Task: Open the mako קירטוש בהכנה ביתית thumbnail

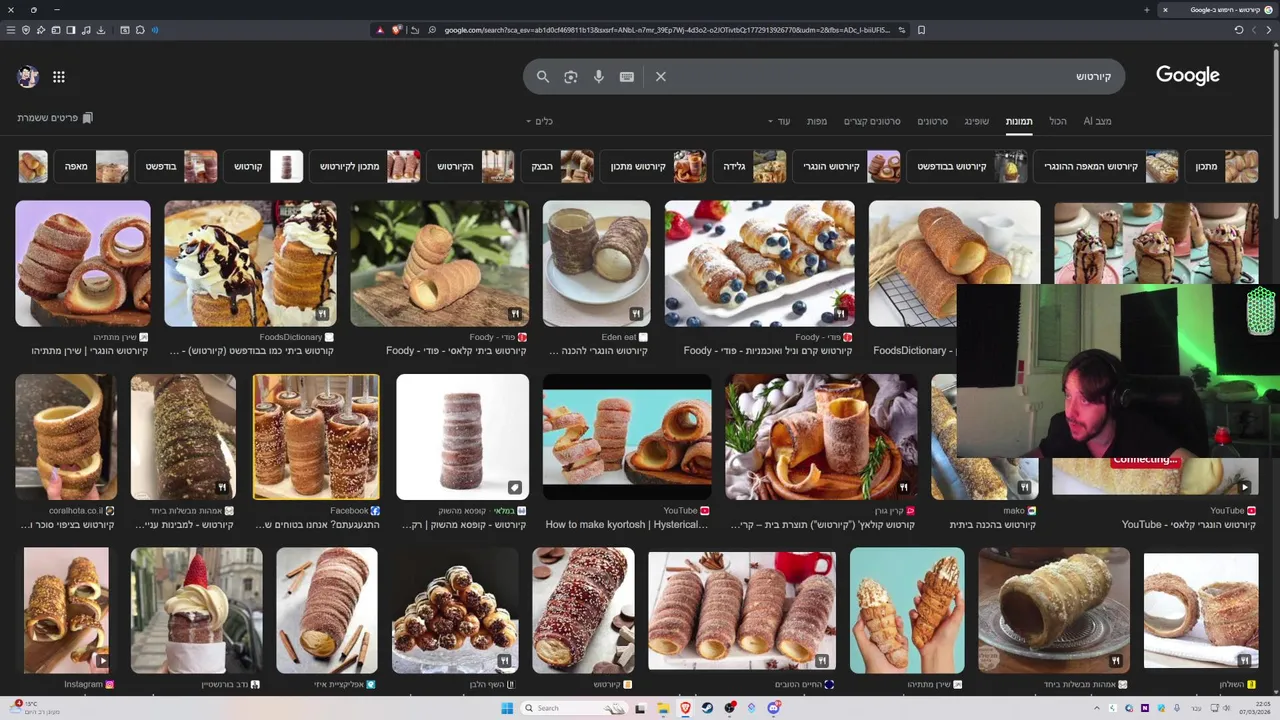Action: coord(985,437)
